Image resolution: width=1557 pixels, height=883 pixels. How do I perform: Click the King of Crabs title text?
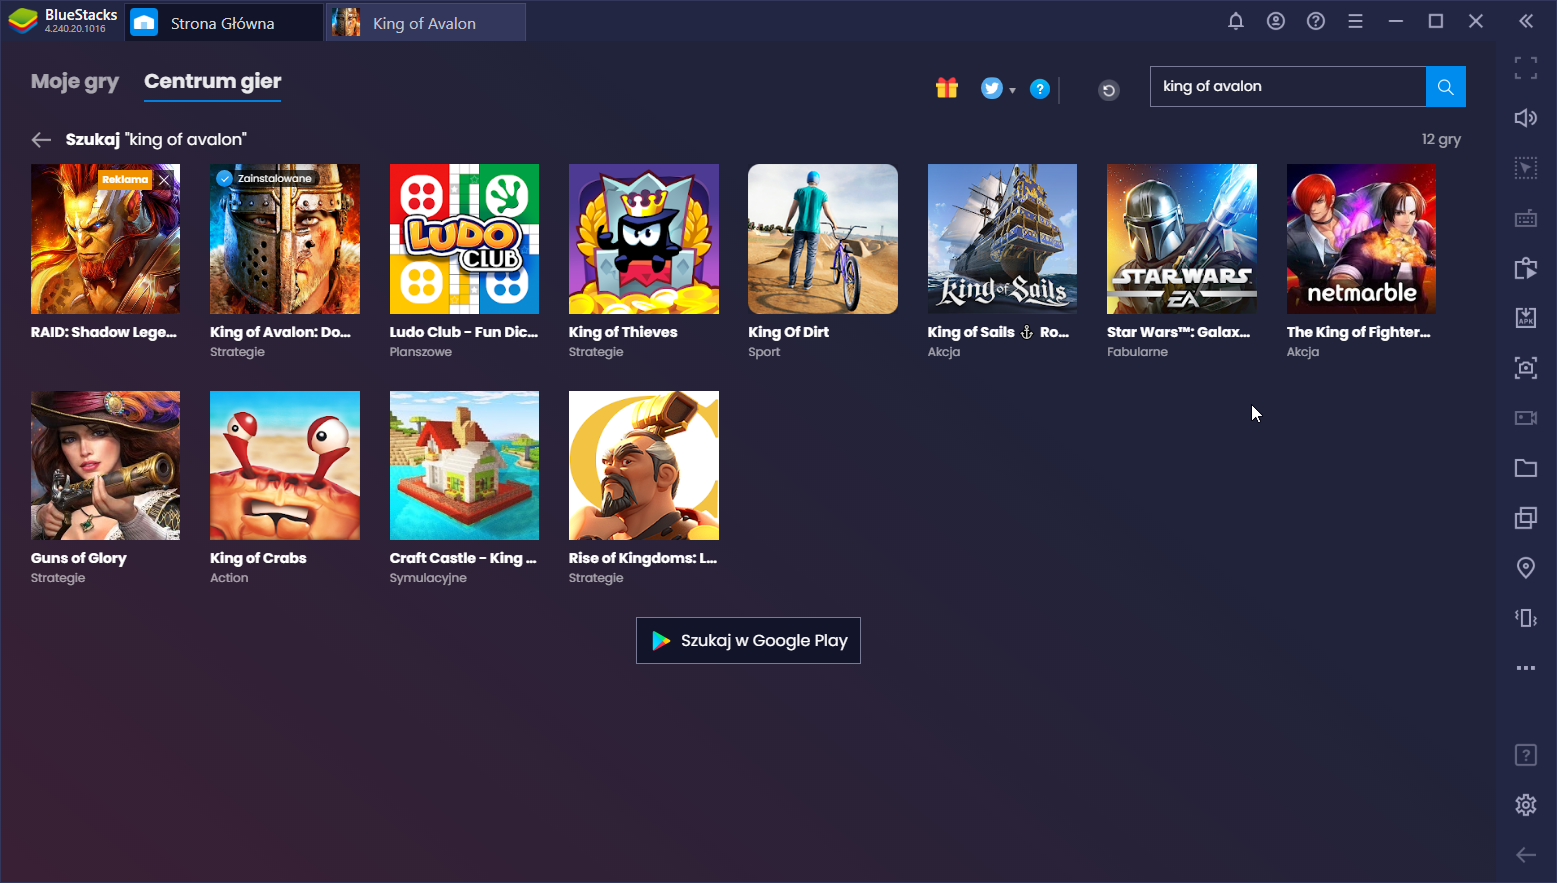(x=258, y=558)
